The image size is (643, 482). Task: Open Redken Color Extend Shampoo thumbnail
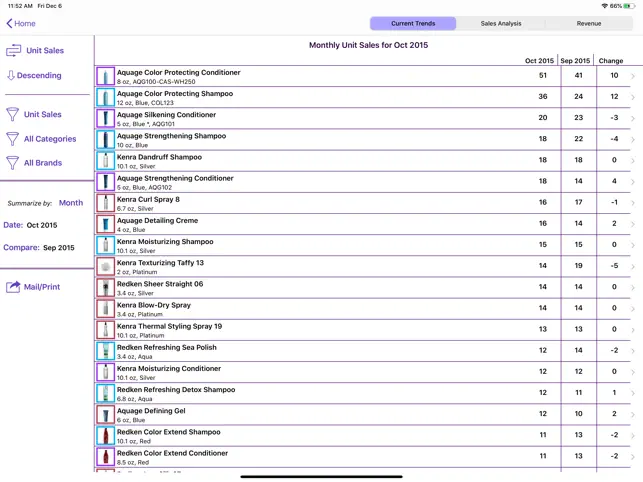[x=105, y=436]
